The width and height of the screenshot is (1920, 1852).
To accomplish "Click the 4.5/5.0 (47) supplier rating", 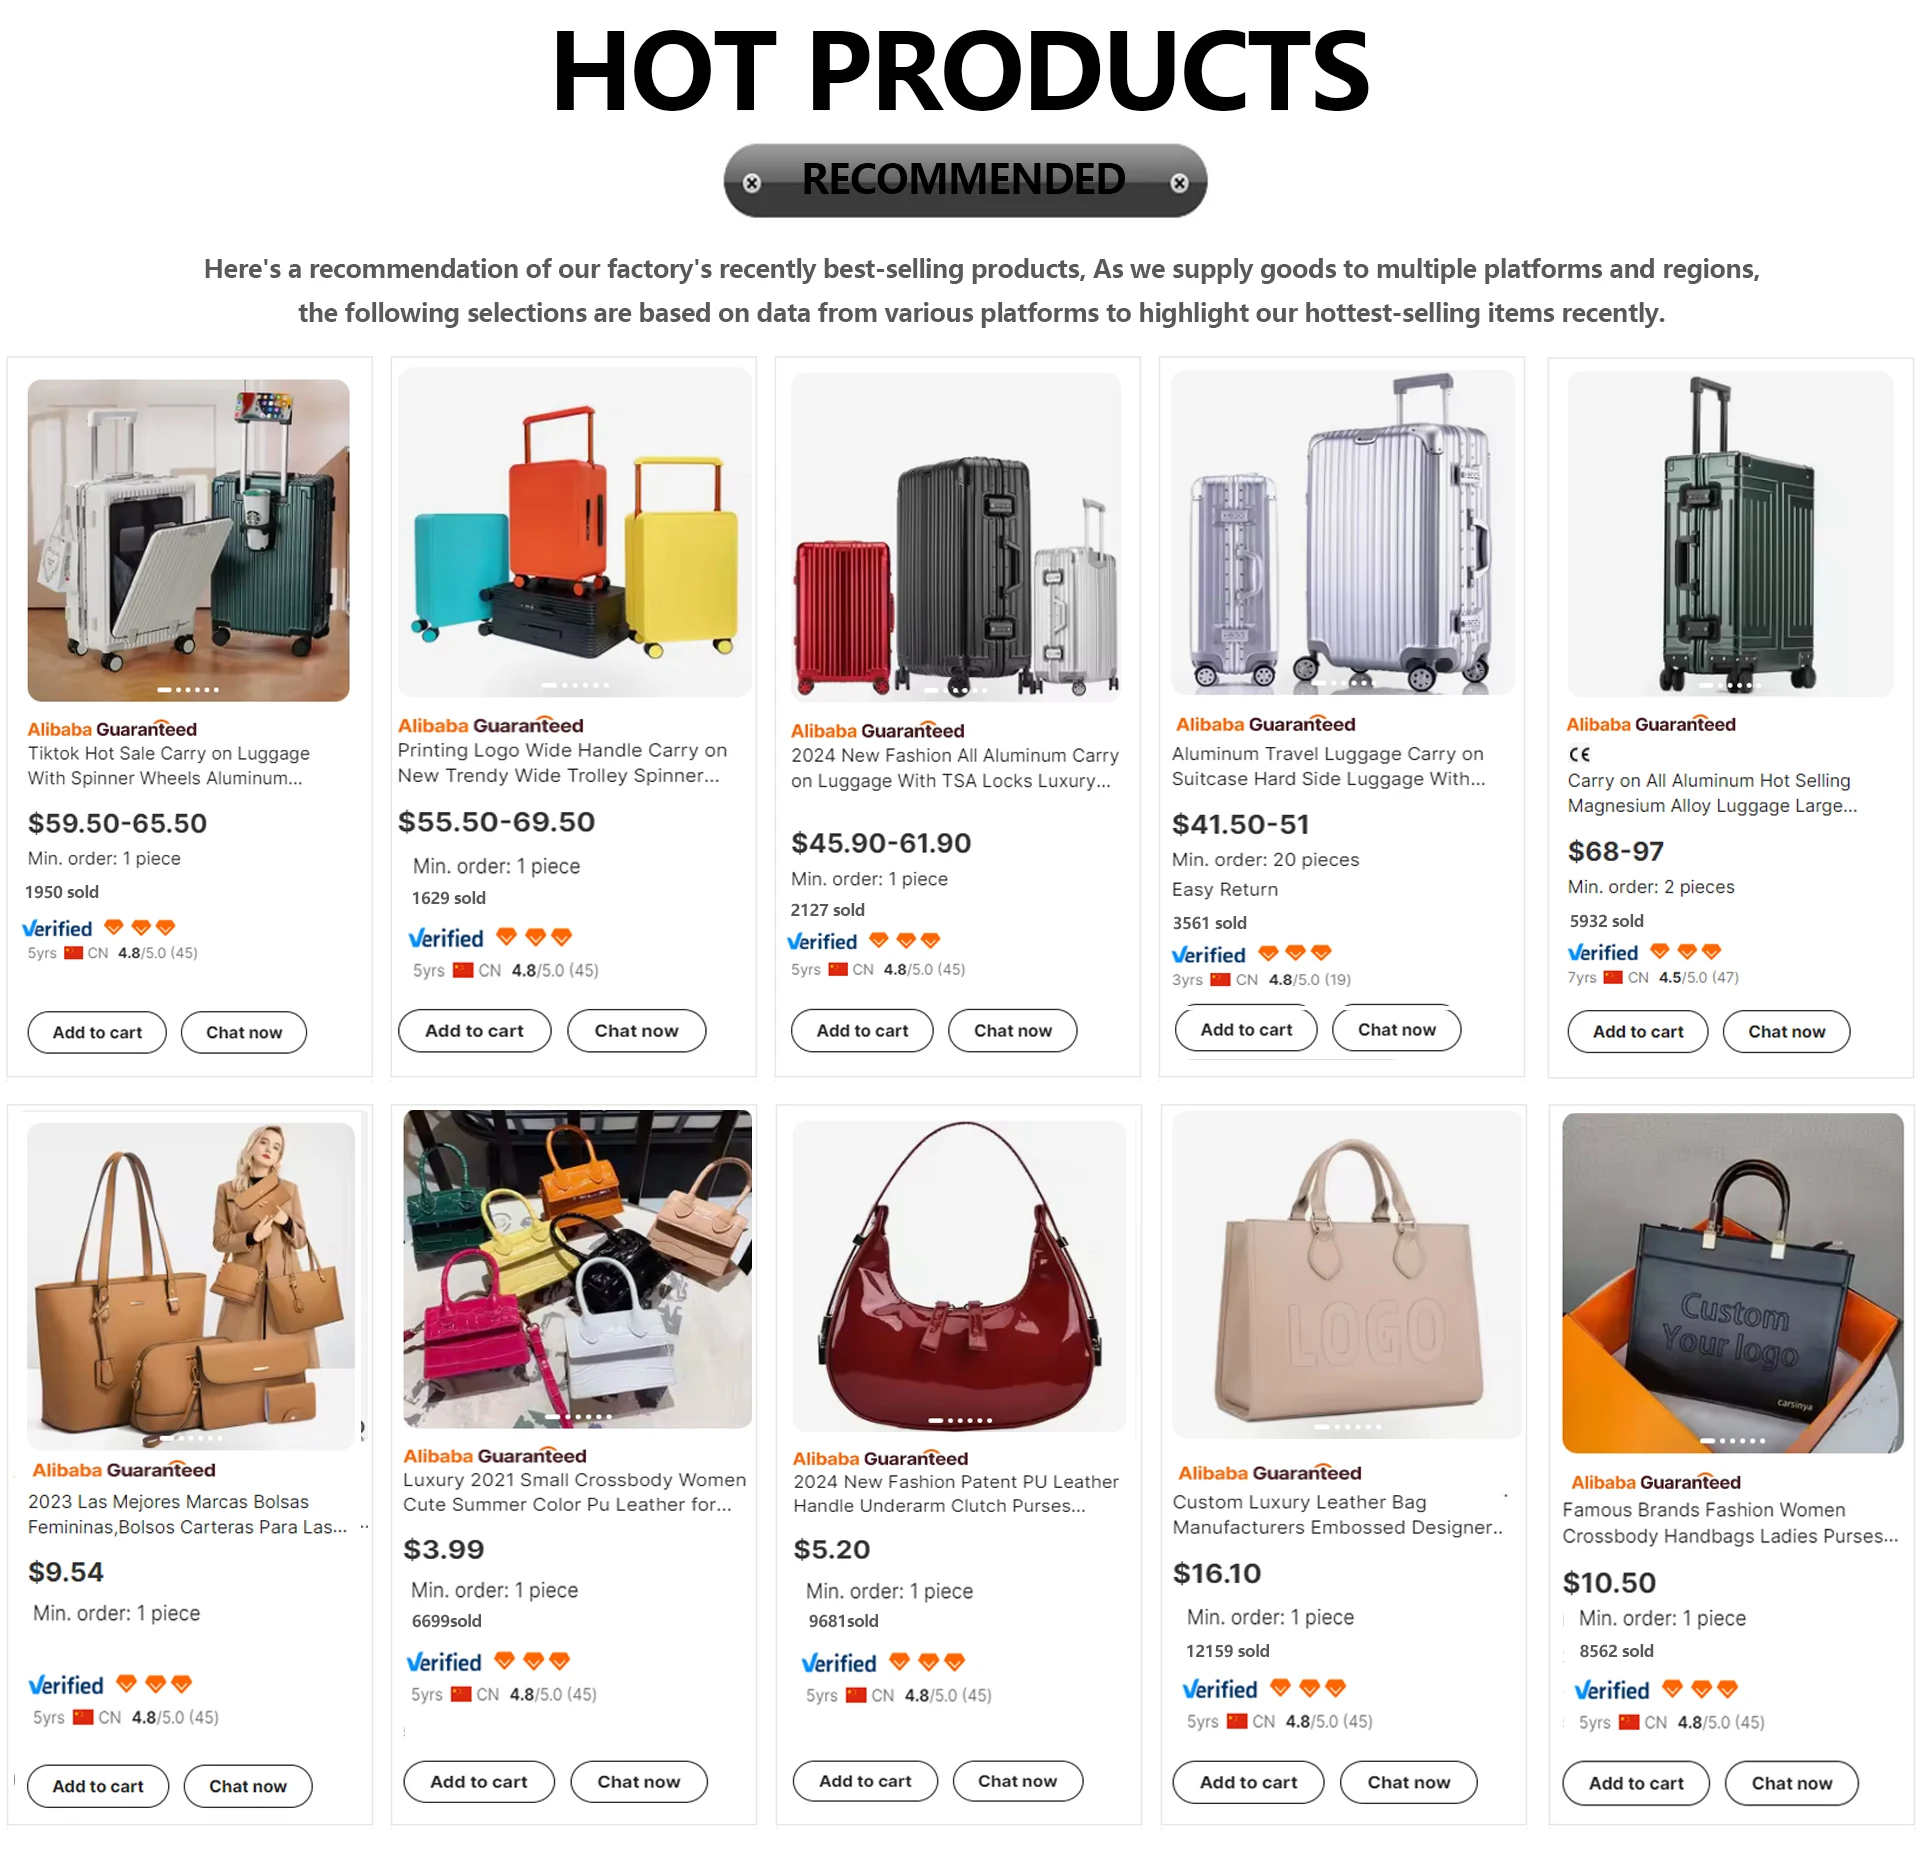I will [x=1698, y=977].
